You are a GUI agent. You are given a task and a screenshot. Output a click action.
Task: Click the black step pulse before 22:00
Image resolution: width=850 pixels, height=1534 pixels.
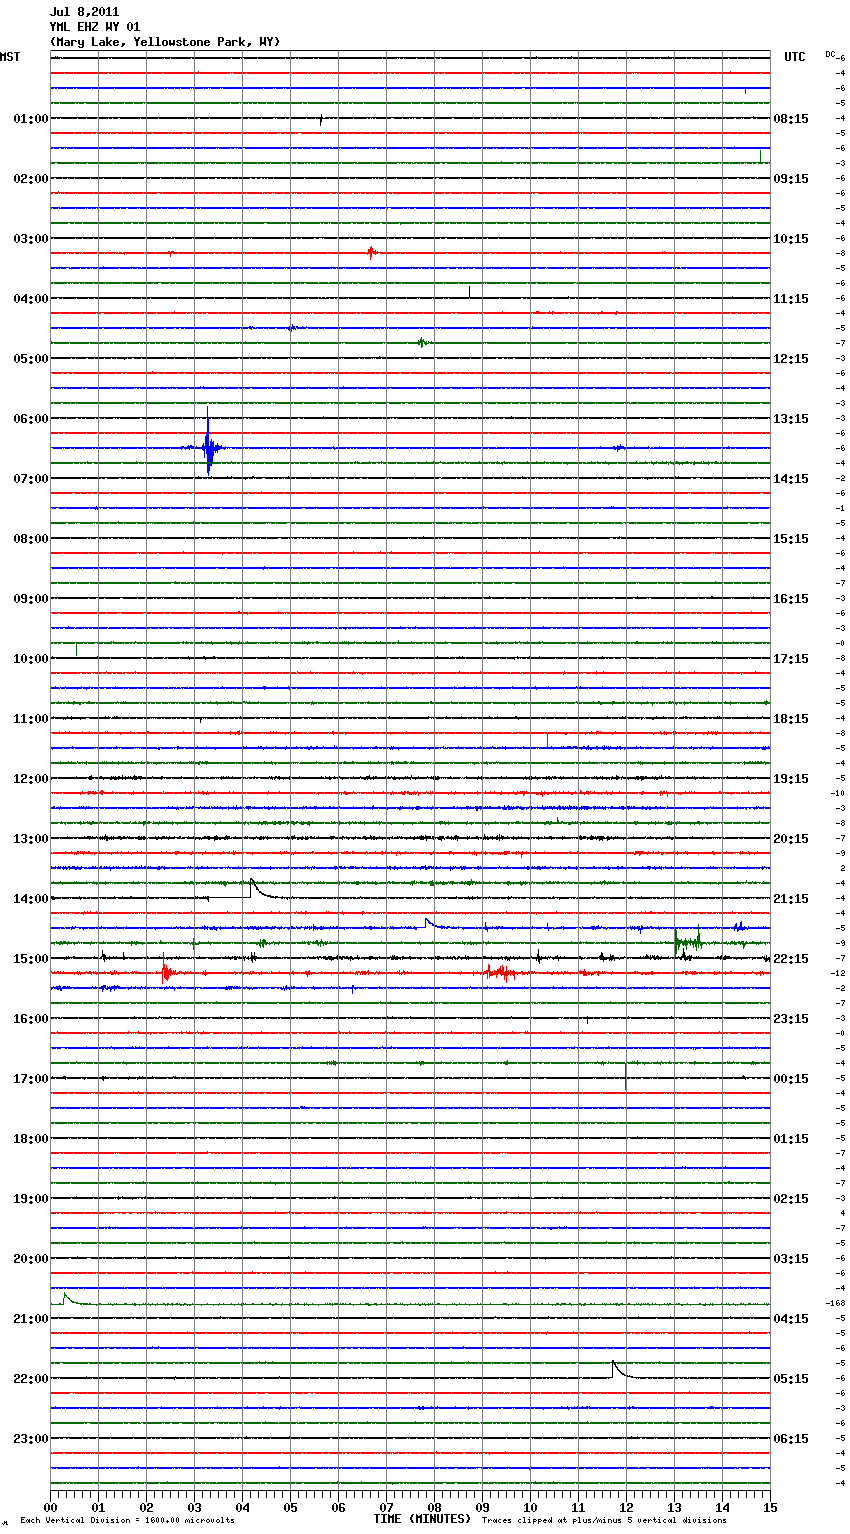pos(615,1367)
